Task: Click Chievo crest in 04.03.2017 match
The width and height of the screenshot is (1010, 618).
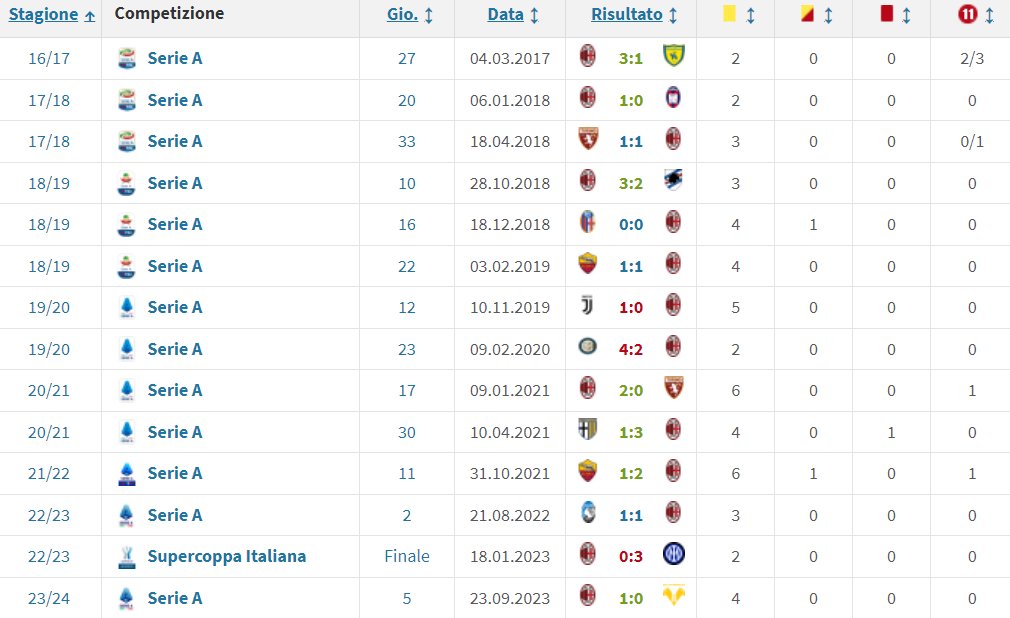Action: pyautogui.click(x=674, y=56)
